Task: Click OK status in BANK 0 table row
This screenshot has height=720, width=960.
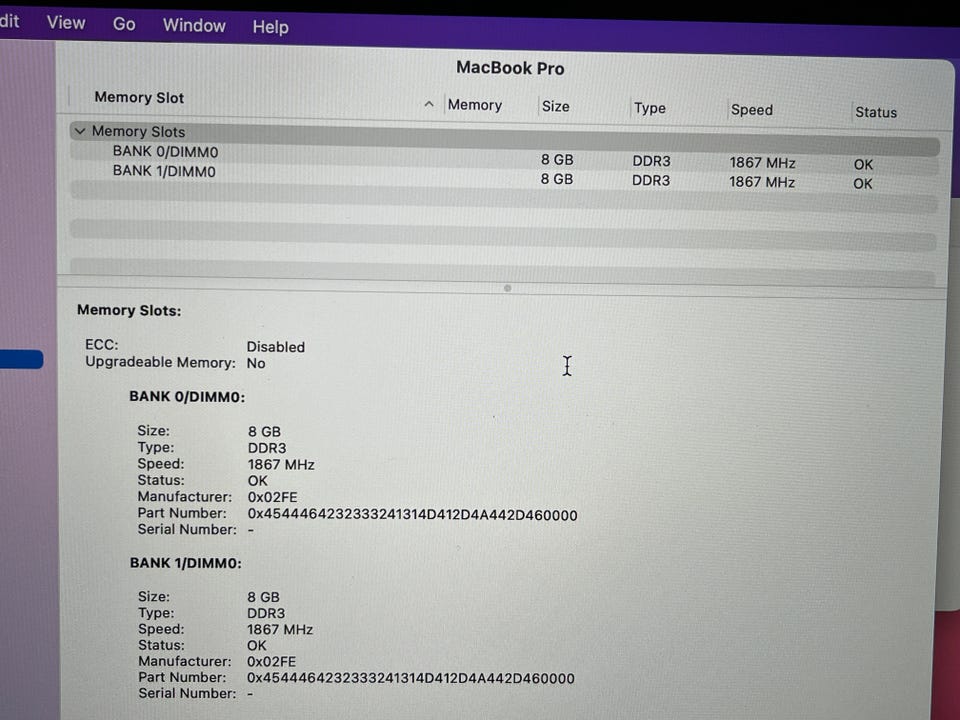Action: [863, 165]
